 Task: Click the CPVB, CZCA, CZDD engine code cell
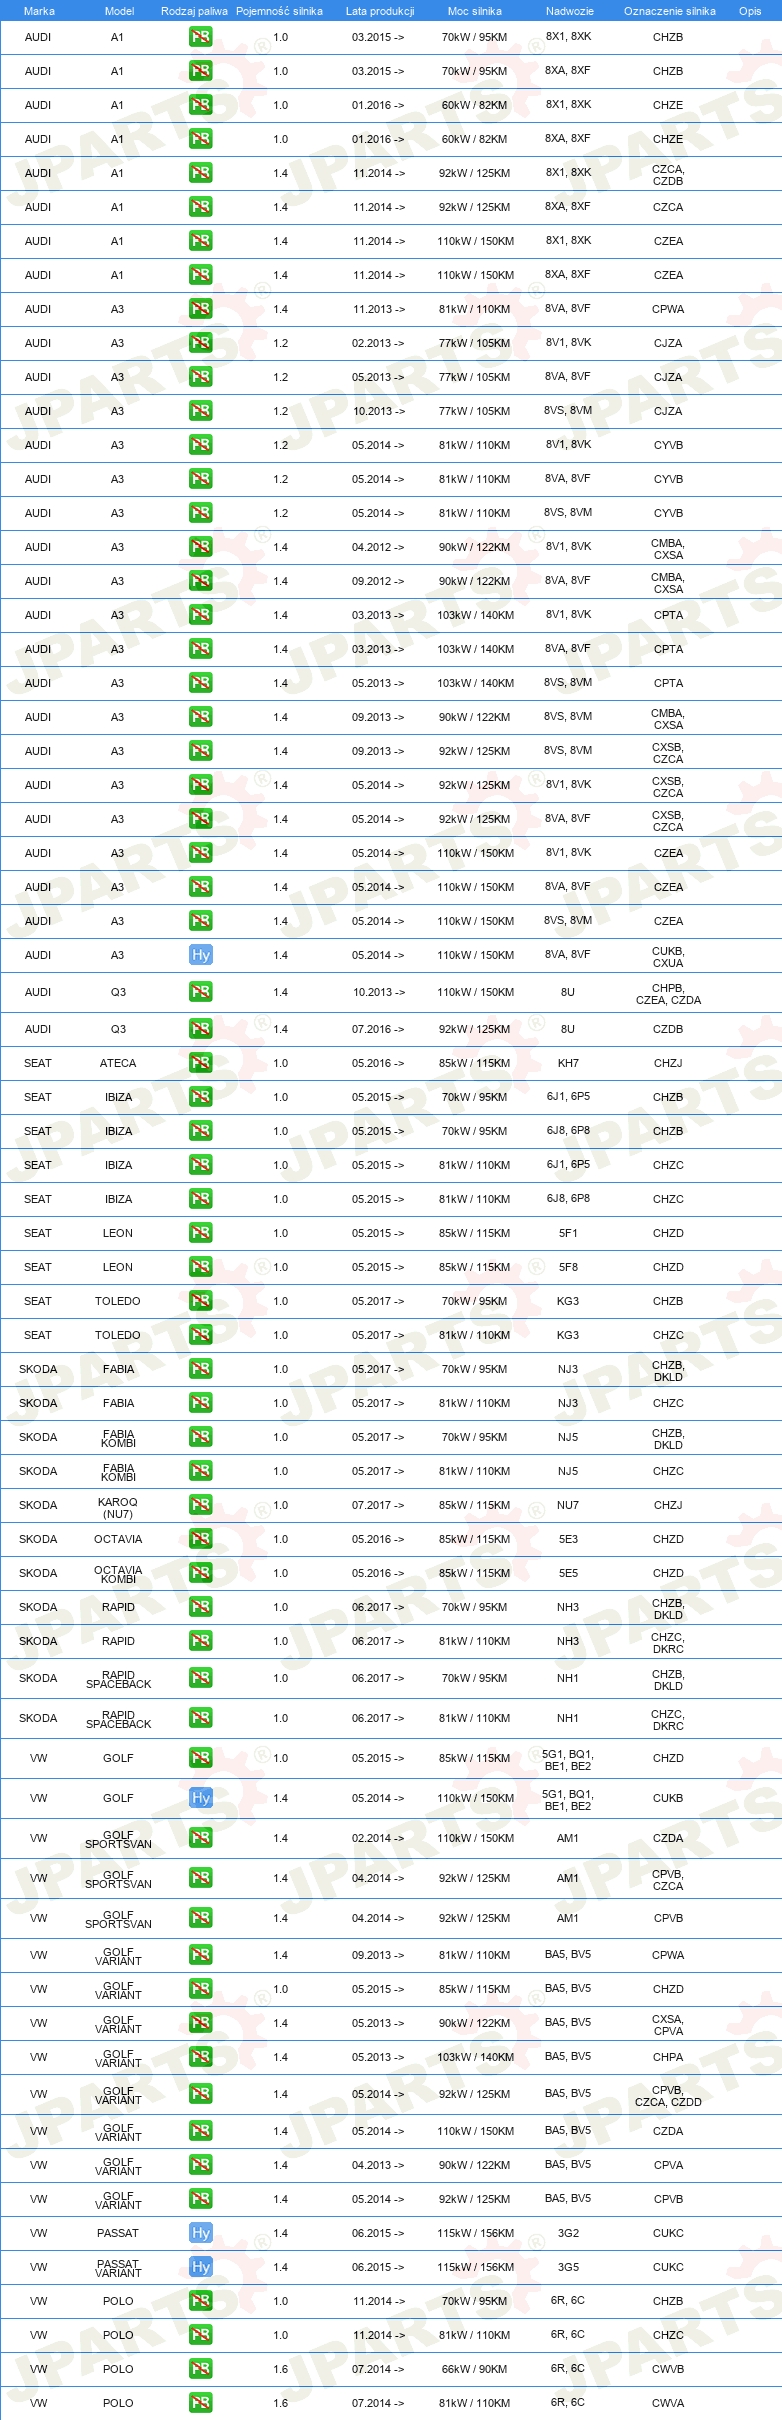668,2096
